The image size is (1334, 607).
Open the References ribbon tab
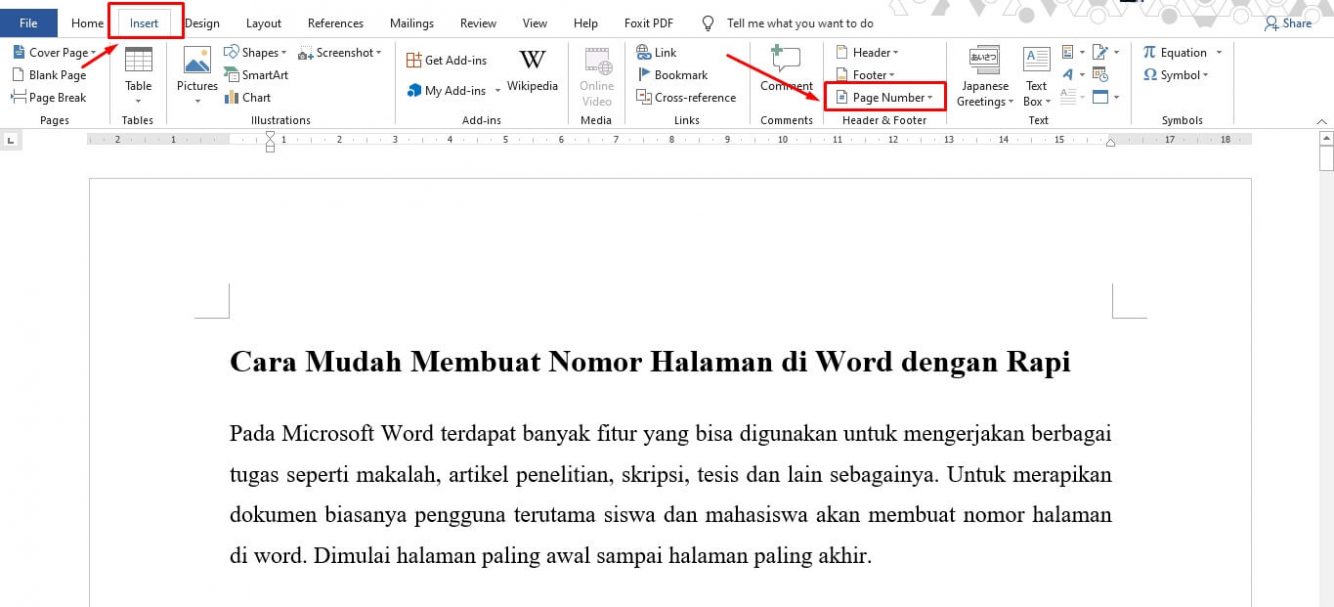(x=335, y=23)
